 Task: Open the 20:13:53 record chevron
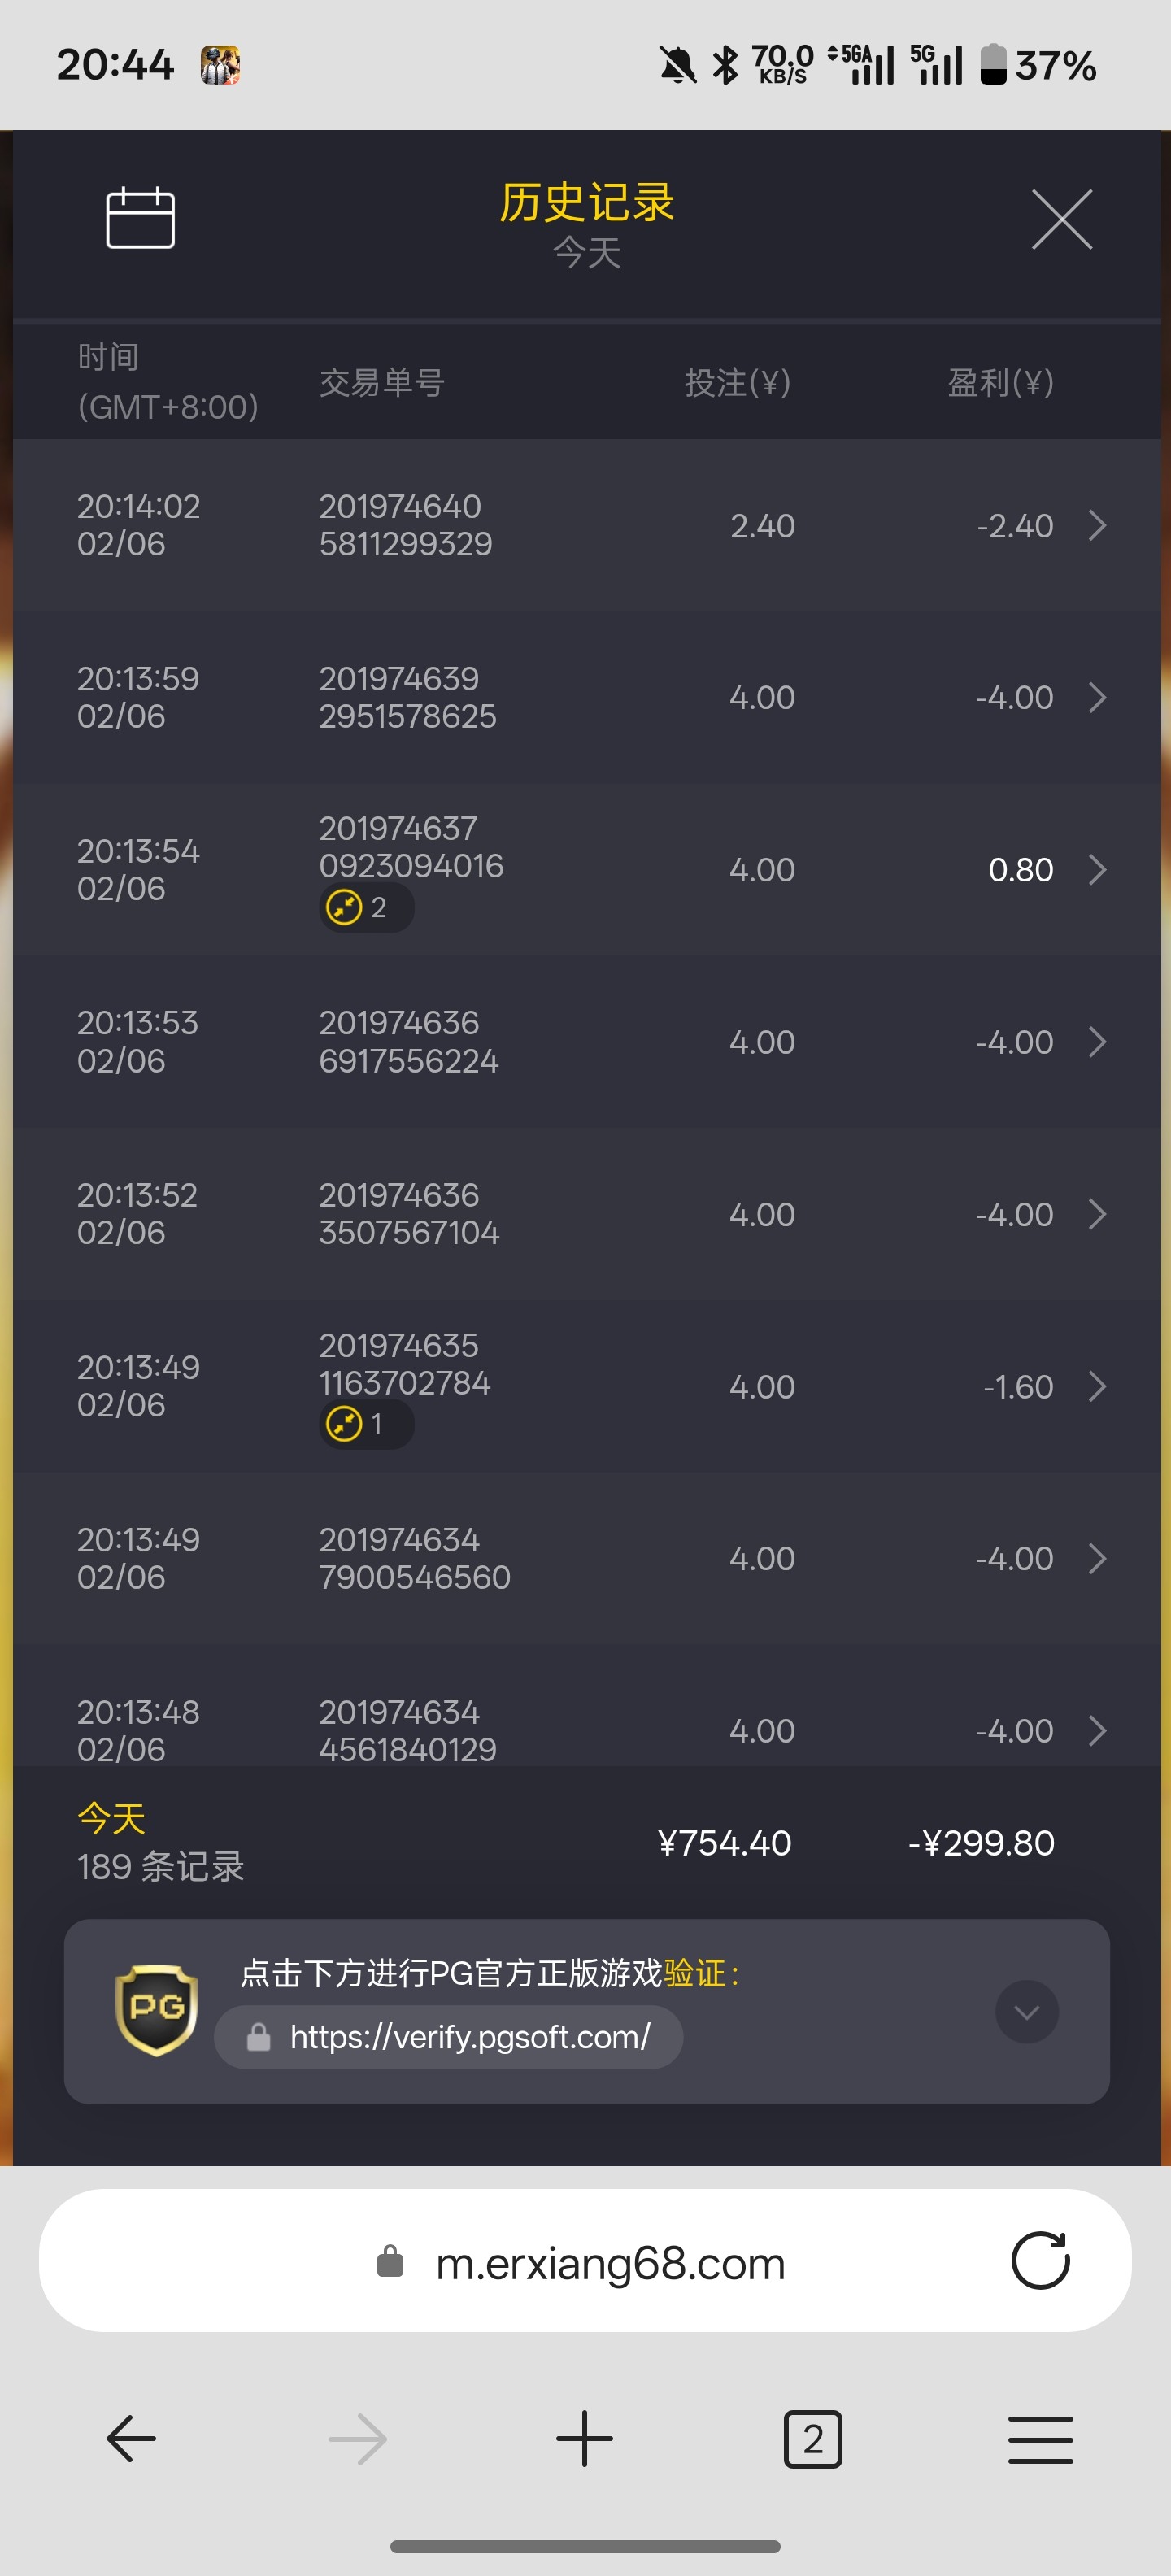(x=1097, y=1042)
